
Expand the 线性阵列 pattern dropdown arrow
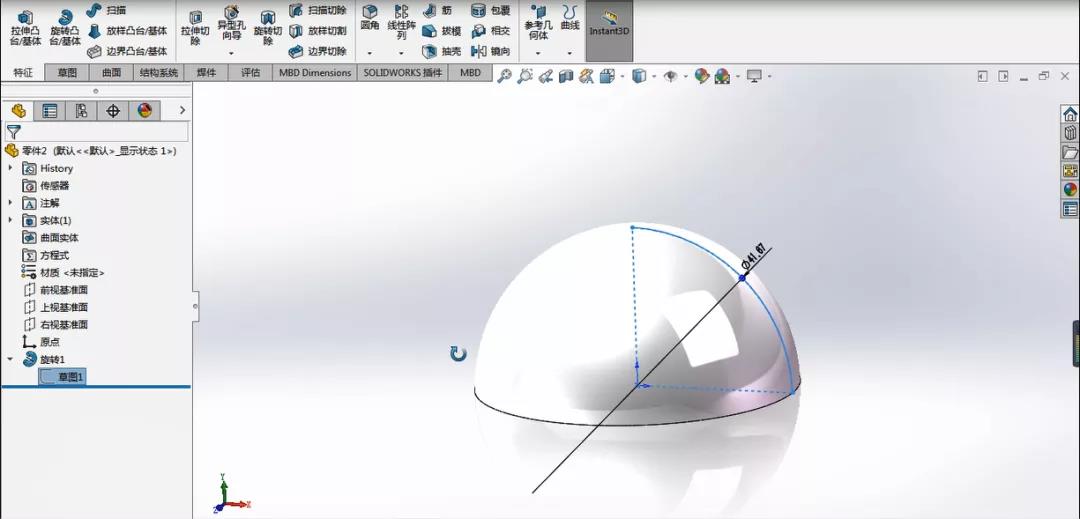(402, 53)
